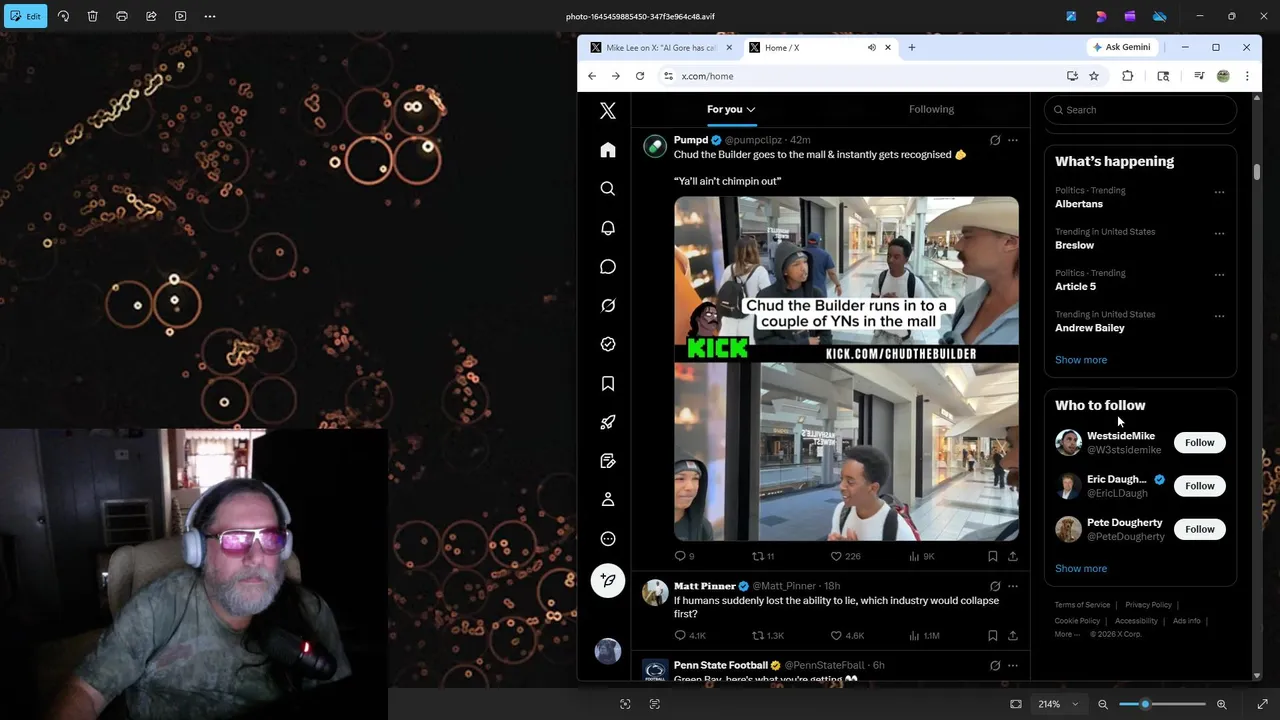Open more options on Pumpd post

[1013, 140]
